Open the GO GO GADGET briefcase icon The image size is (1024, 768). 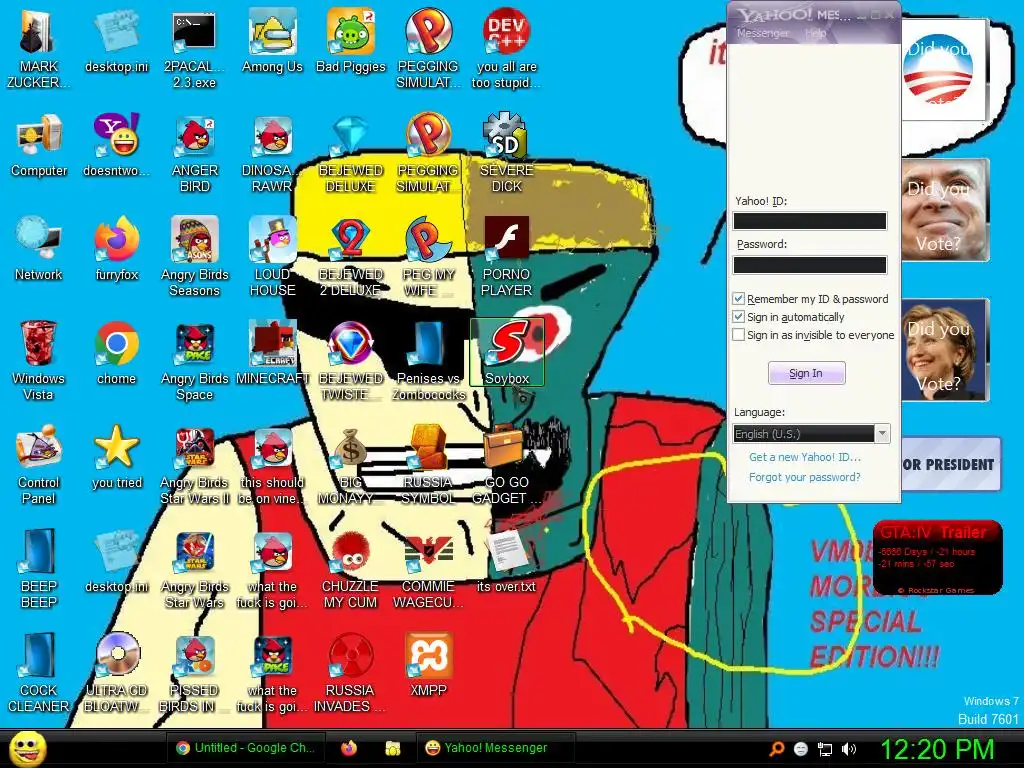507,464
